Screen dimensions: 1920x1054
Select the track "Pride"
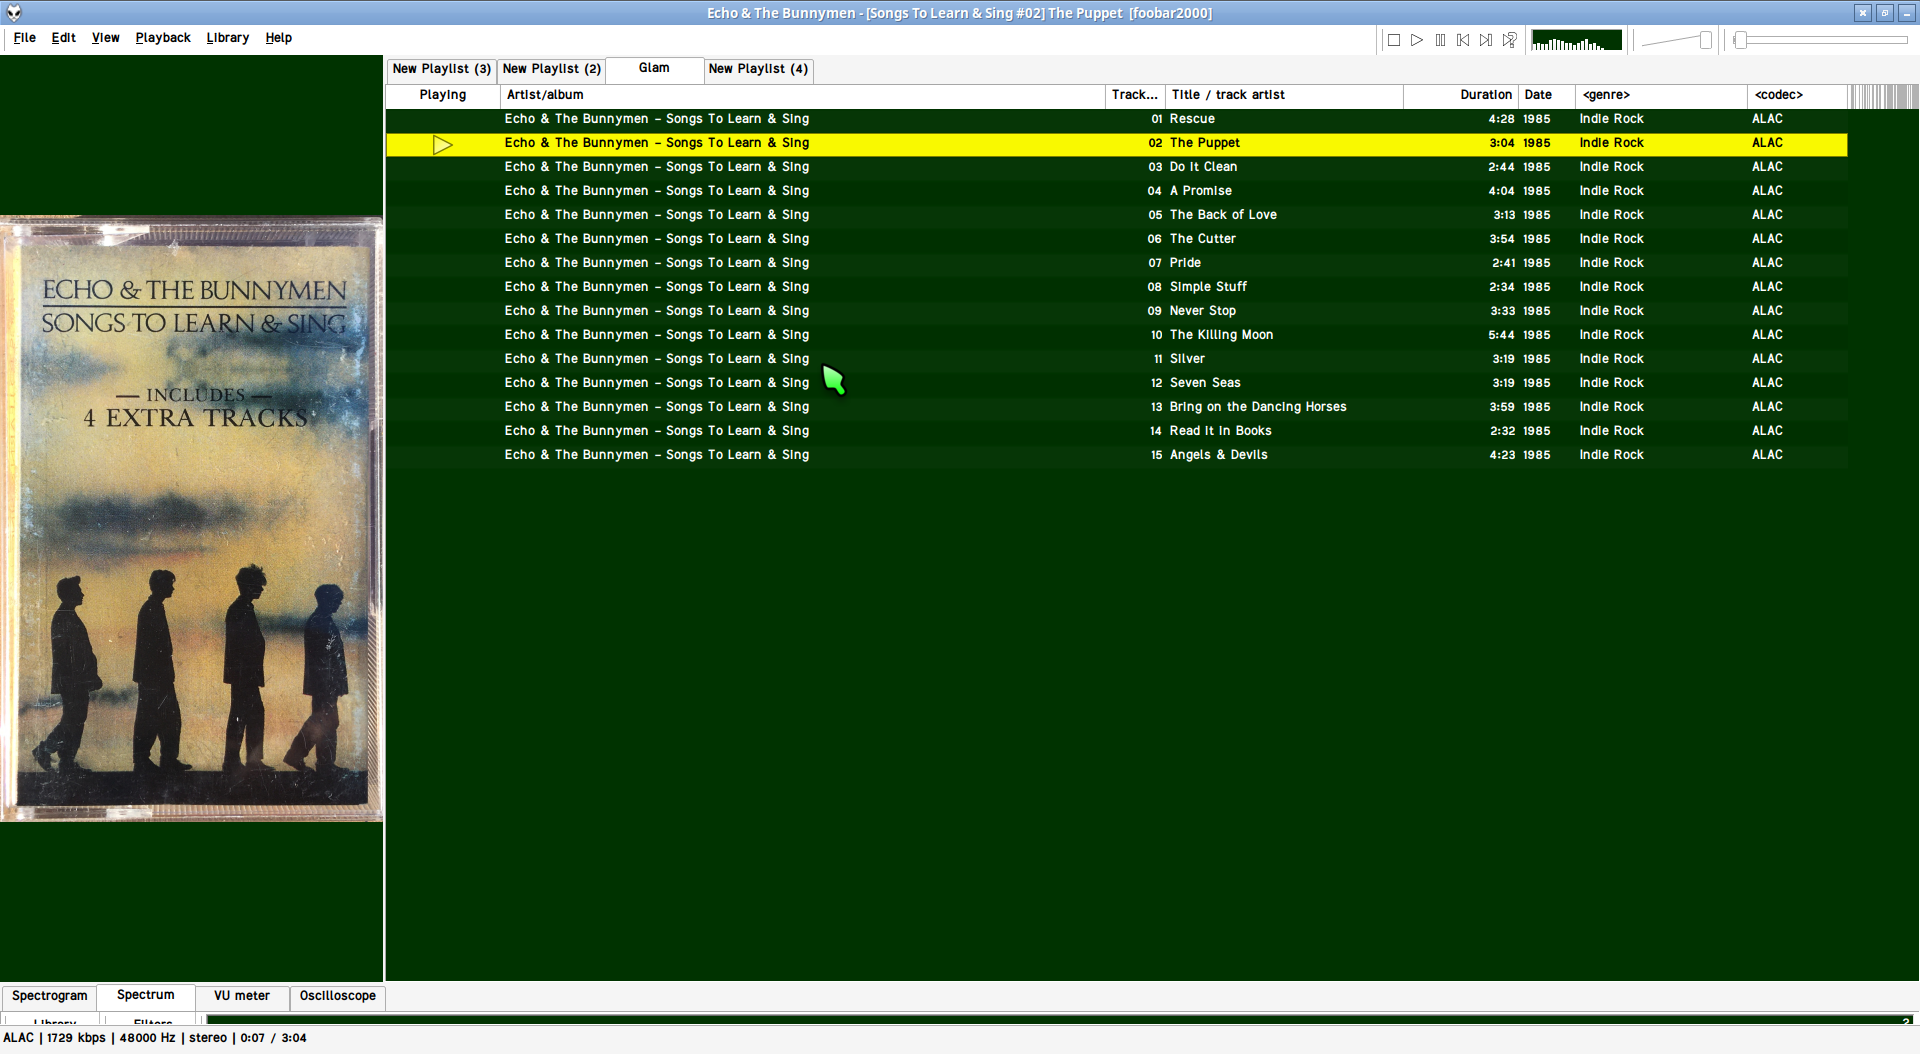pos(1116,263)
